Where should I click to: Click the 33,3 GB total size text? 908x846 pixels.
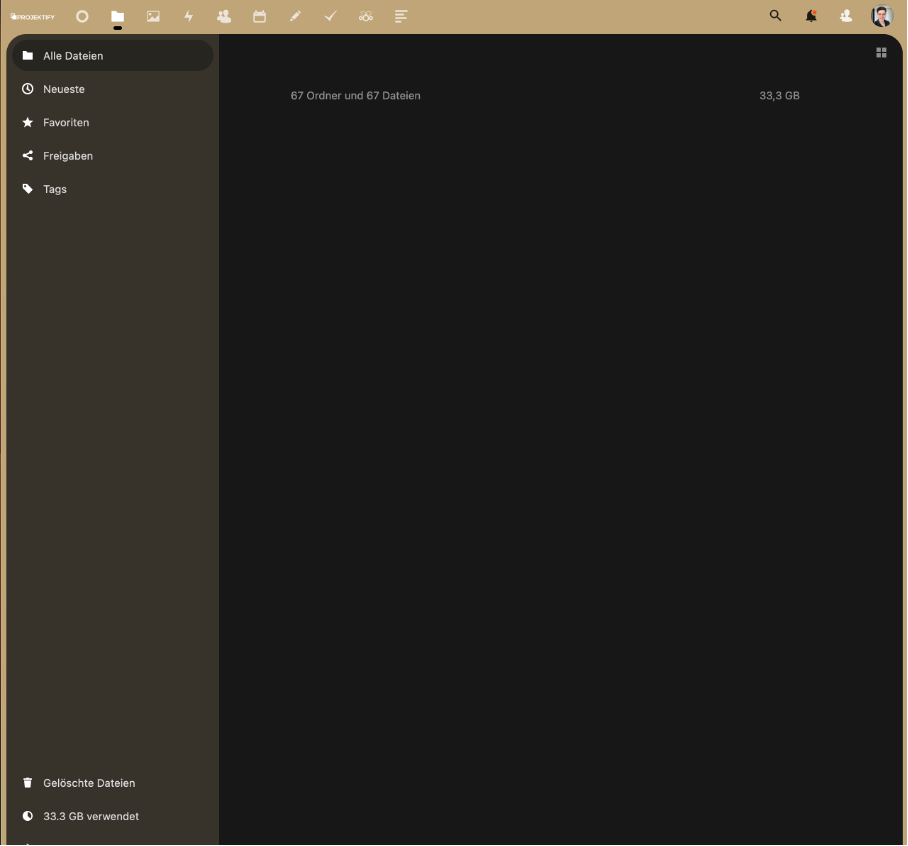(779, 96)
